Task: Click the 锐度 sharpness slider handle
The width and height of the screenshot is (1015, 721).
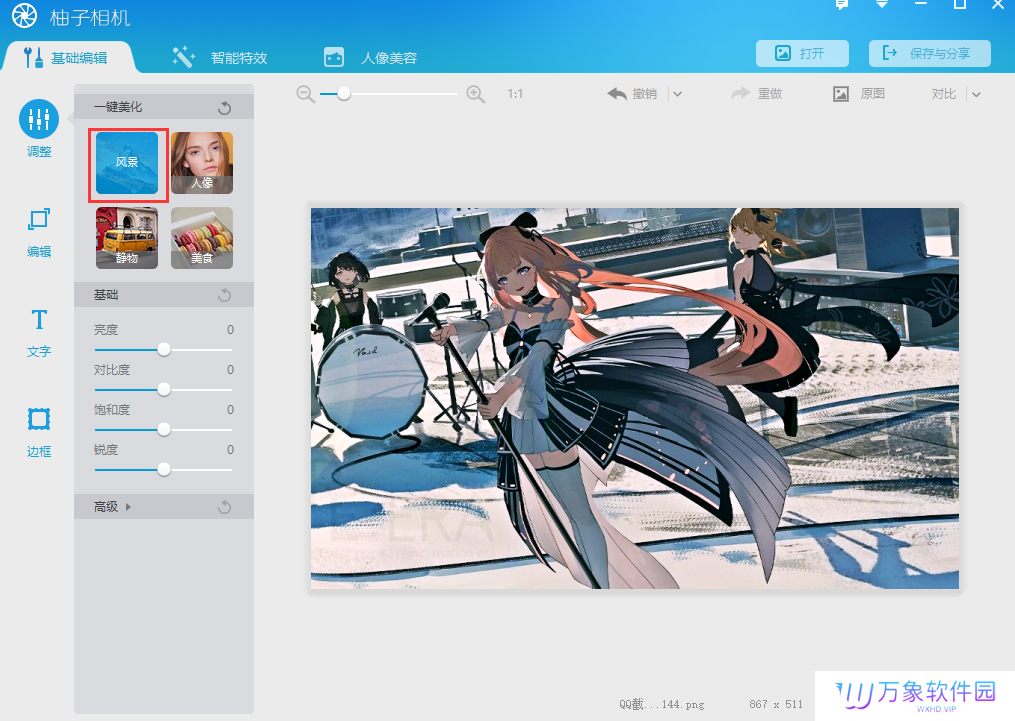Action: 164,470
